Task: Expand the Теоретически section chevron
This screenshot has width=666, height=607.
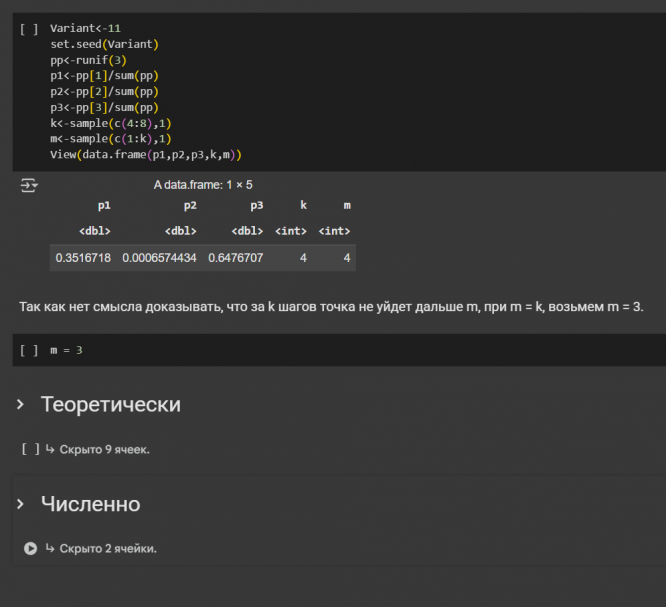Action: [x=20, y=404]
